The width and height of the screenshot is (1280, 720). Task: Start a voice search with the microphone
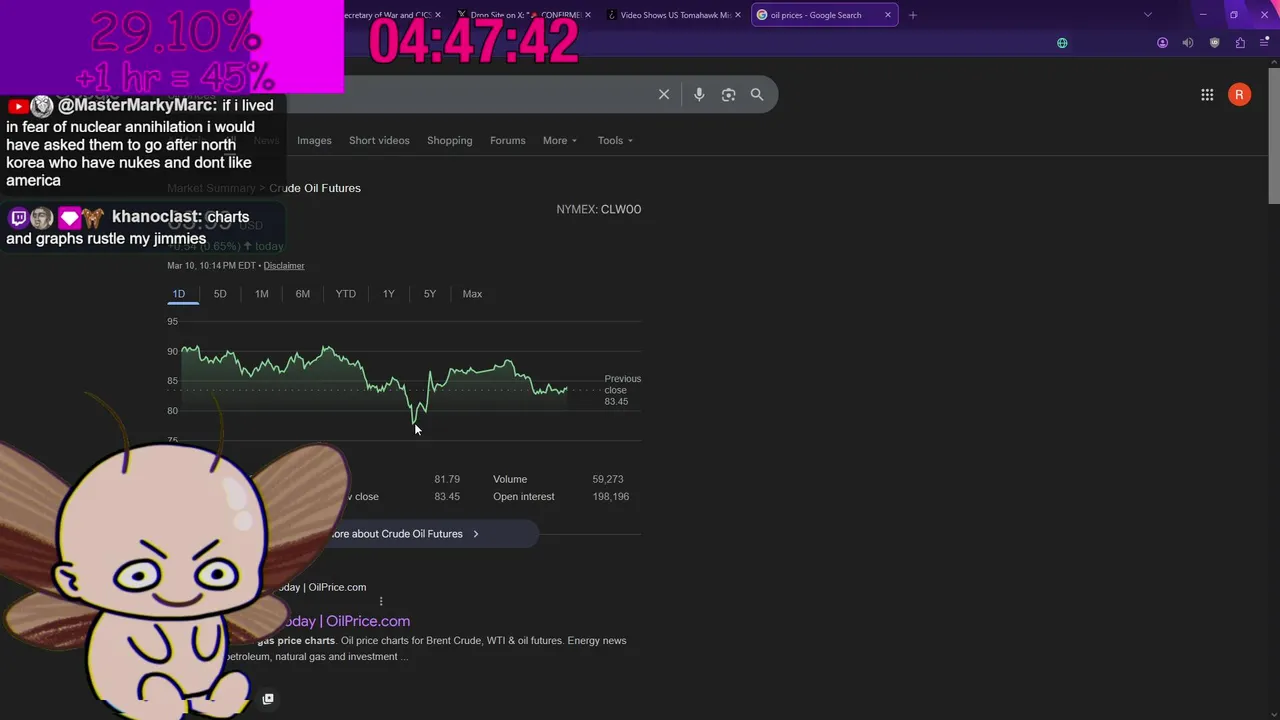[699, 94]
